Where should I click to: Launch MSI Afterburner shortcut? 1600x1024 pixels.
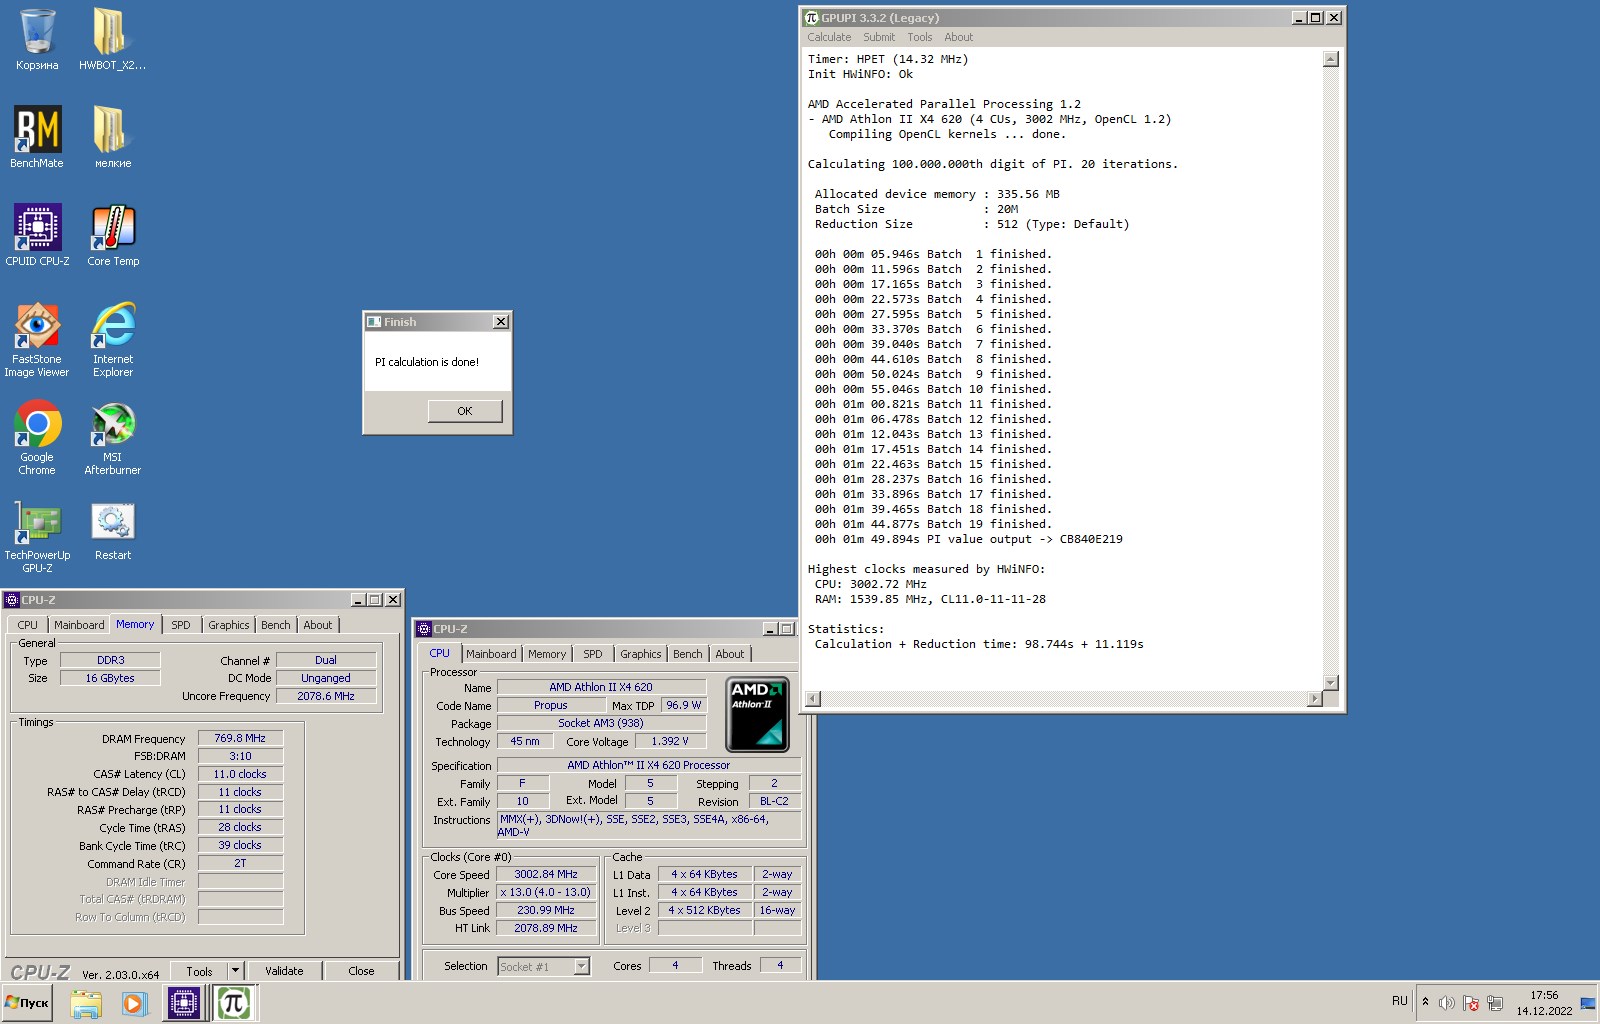[112, 438]
